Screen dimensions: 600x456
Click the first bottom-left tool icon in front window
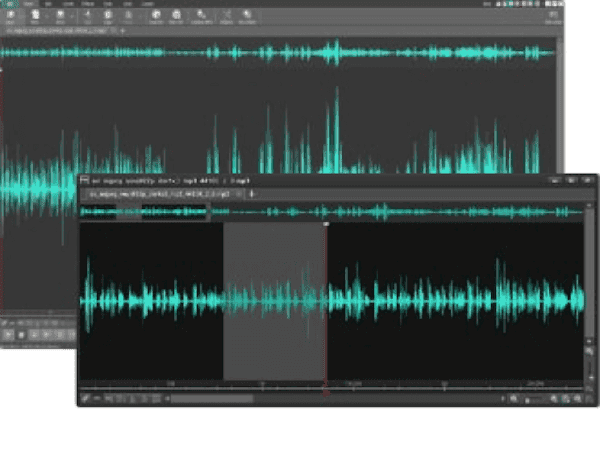85,399
